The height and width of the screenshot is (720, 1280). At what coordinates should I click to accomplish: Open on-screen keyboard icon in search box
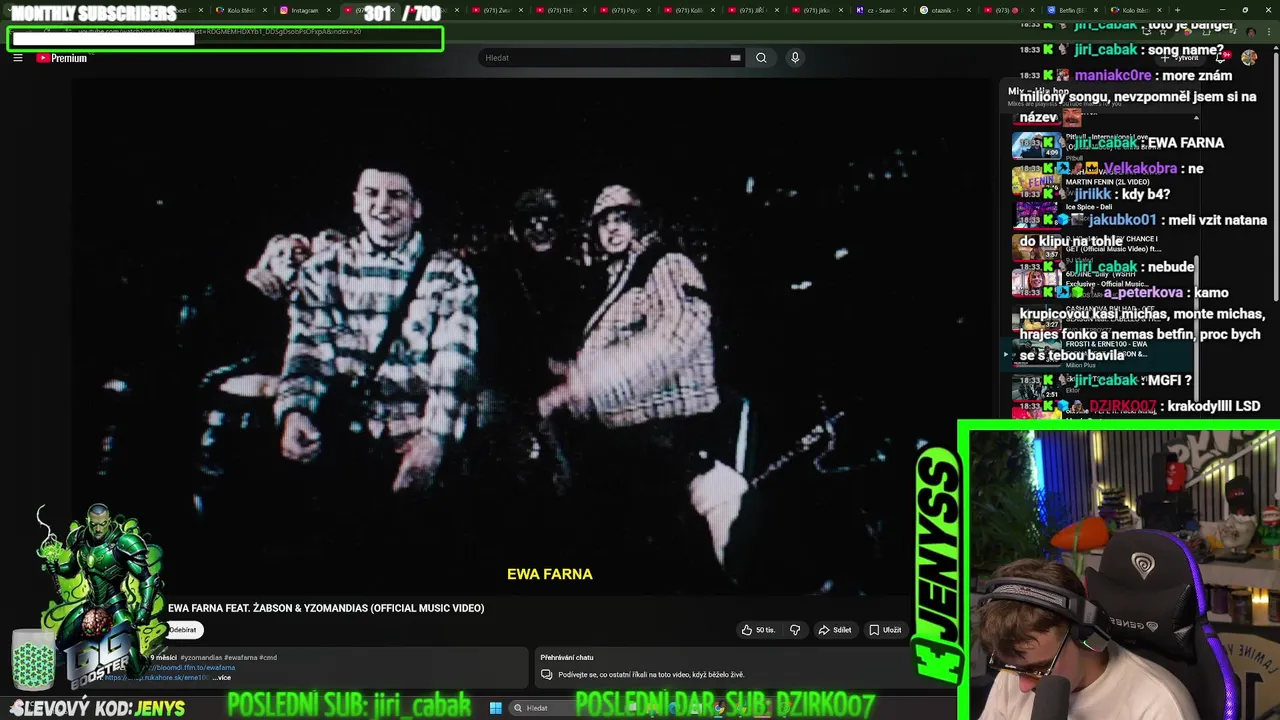pyautogui.click(x=735, y=58)
